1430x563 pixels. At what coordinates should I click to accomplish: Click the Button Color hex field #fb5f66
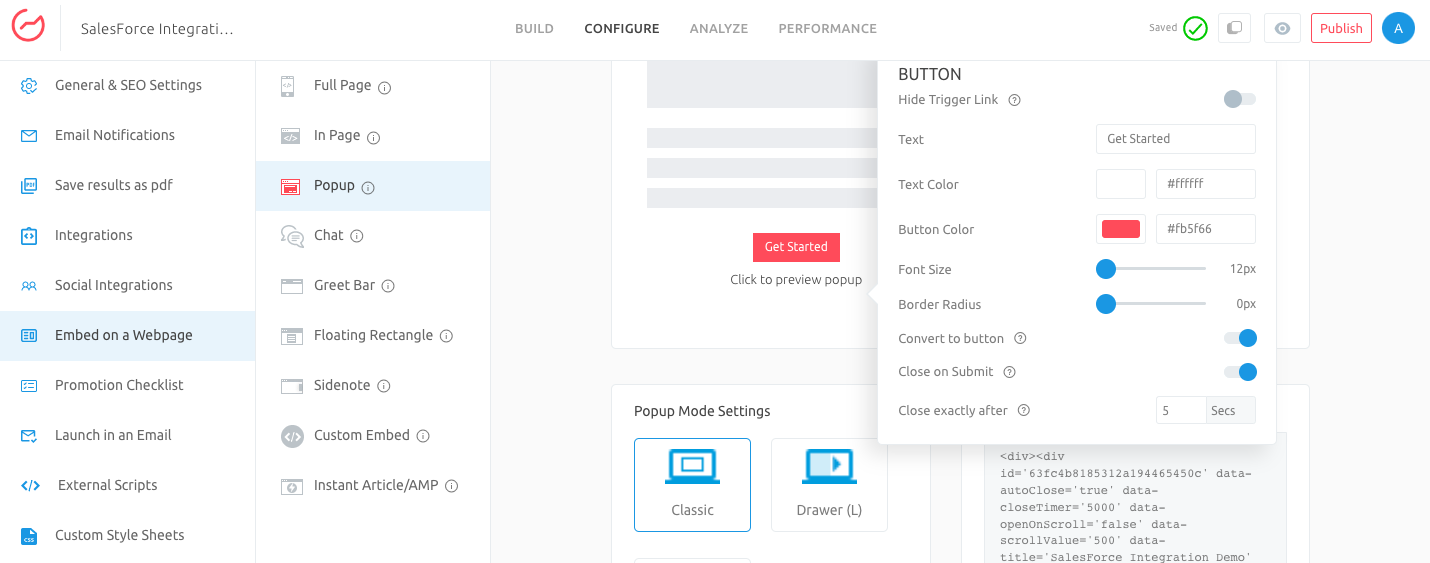click(1206, 229)
